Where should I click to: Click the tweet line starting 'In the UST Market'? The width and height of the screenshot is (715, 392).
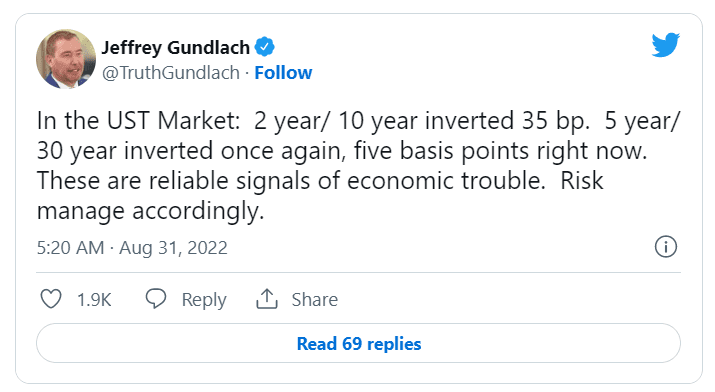[x=358, y=121]
